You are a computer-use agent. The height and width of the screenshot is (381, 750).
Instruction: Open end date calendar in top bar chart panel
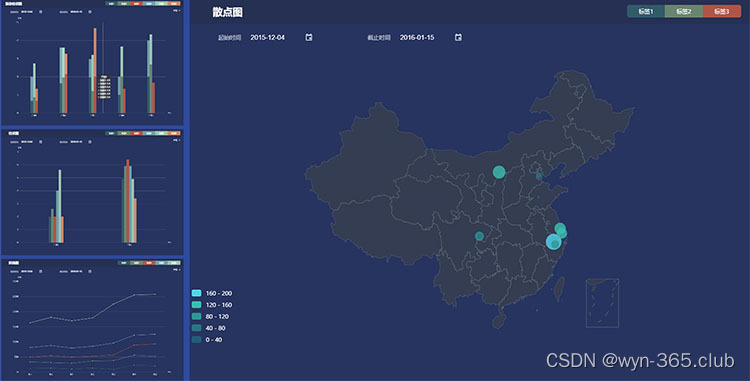pyautogui.click(x=90, y=12)
